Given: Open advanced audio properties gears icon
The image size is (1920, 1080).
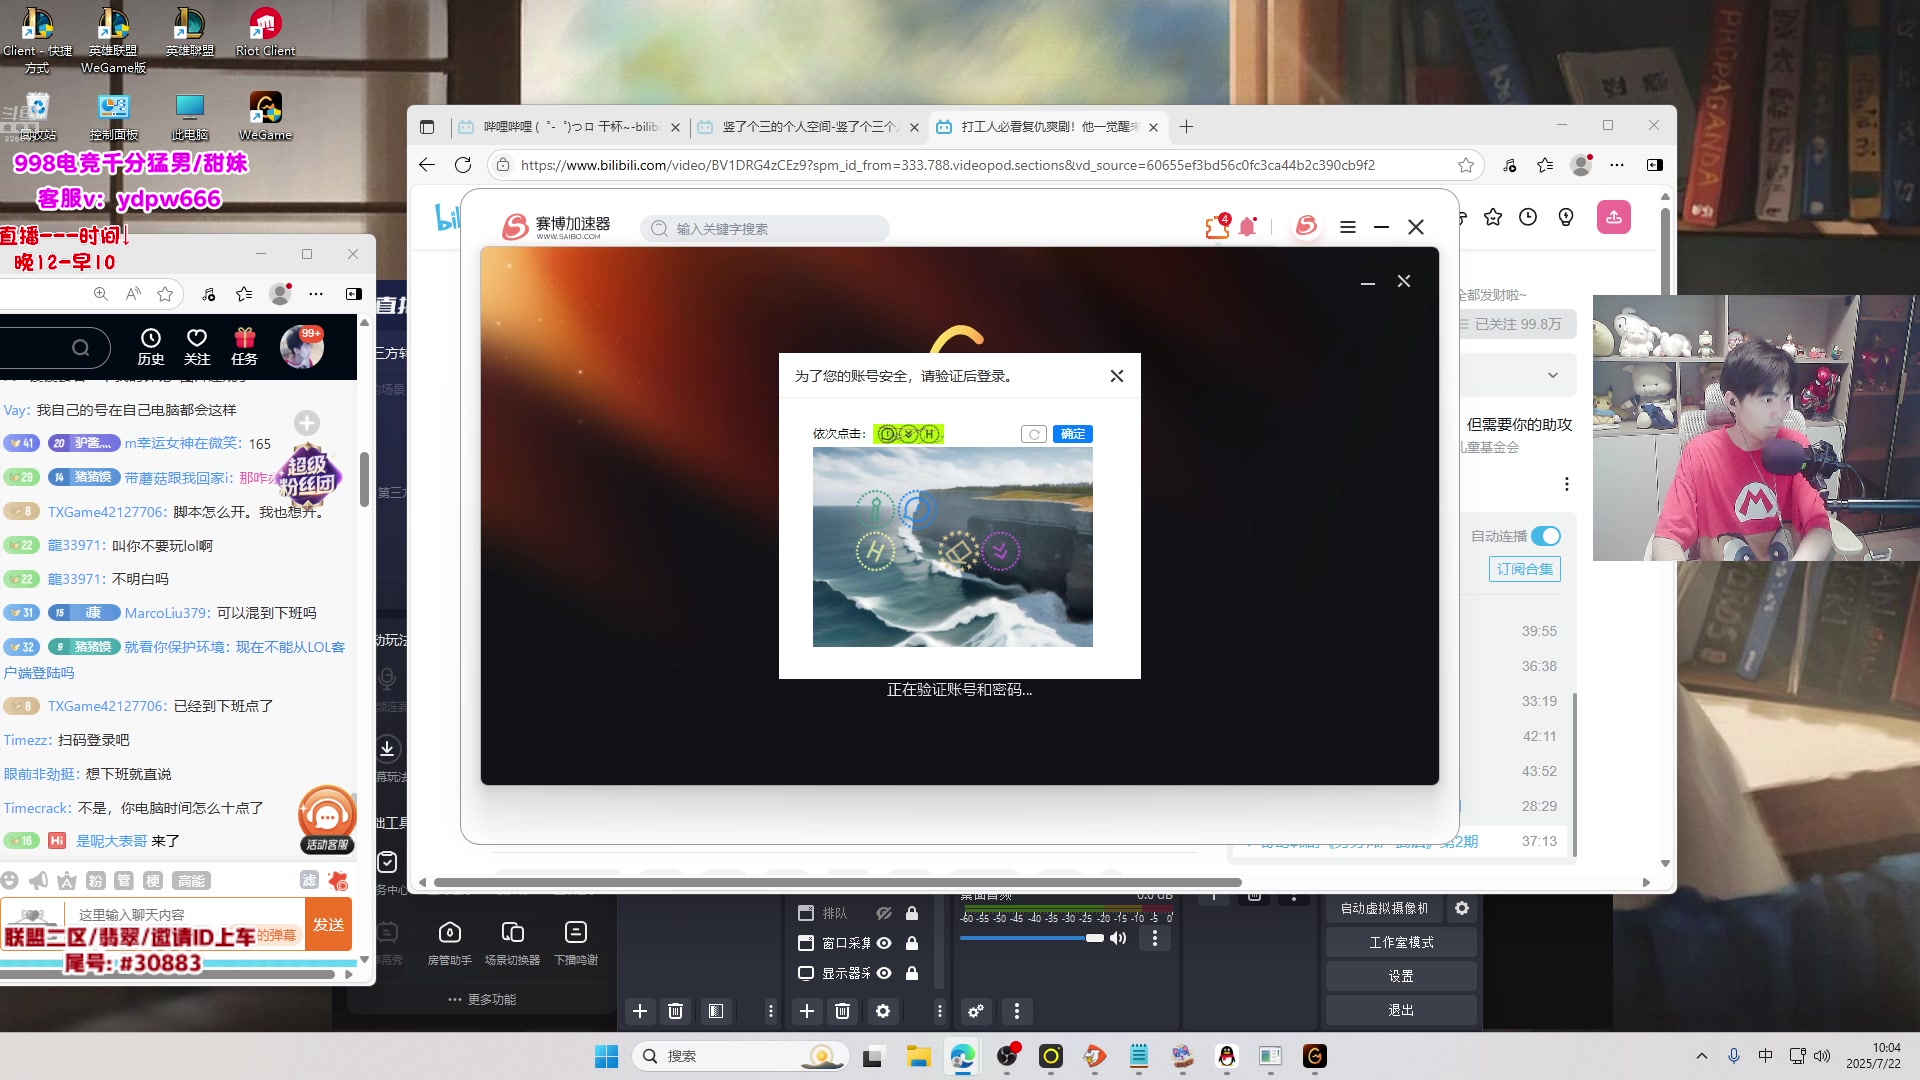Looking at the screenshot, I should pyautogui.click(x=976, y=1011).
